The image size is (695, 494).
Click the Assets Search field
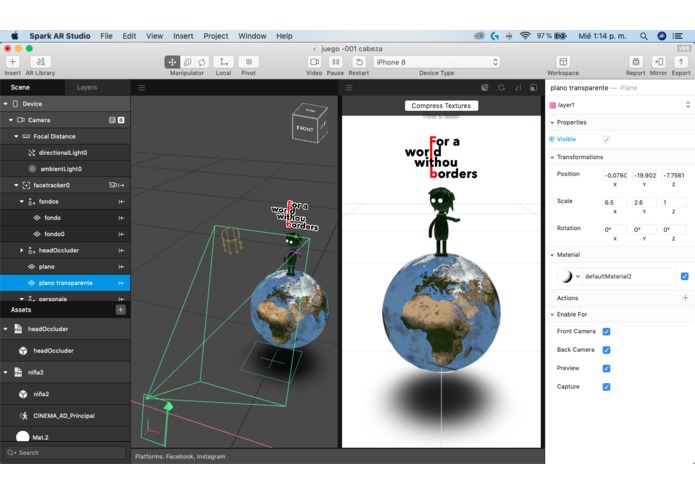point(66,453)
